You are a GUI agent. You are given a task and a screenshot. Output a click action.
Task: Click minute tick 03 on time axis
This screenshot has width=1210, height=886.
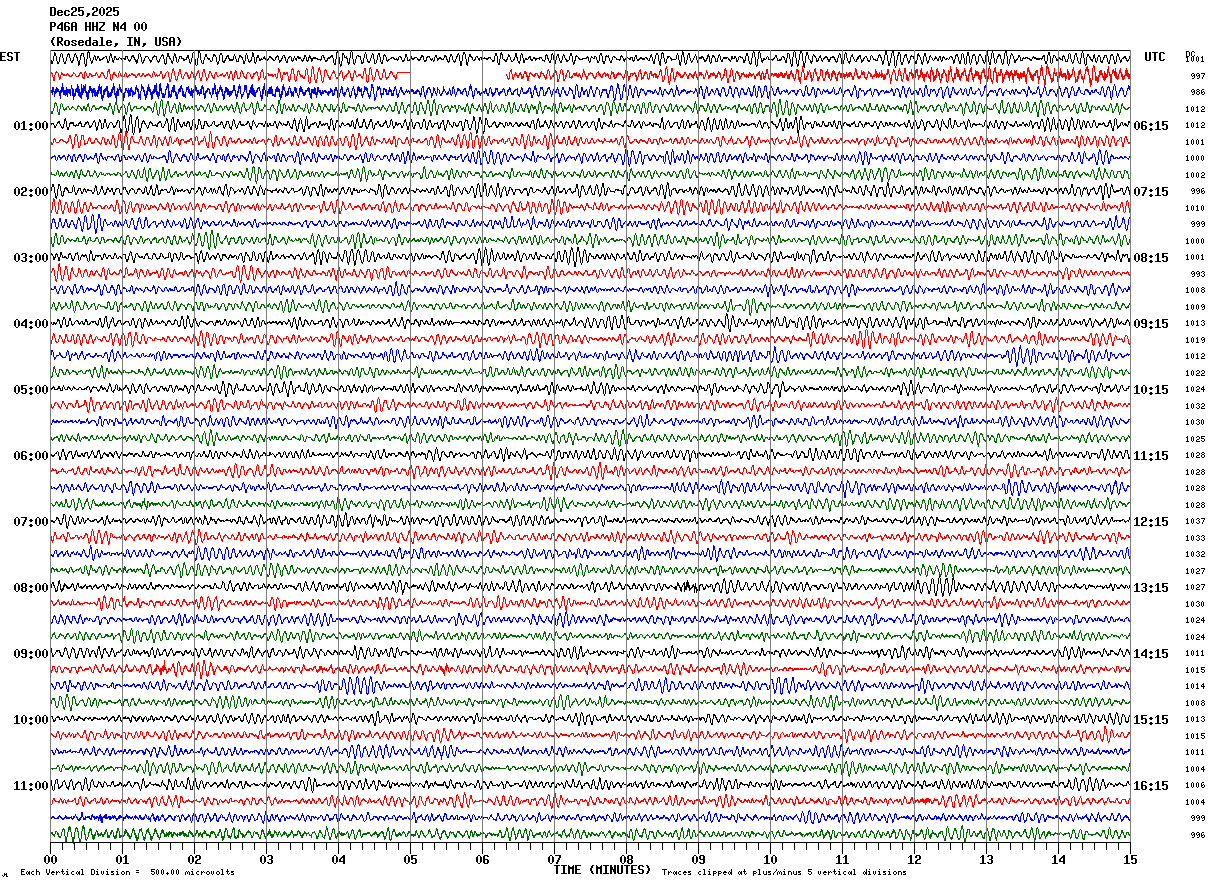[266, 859]
